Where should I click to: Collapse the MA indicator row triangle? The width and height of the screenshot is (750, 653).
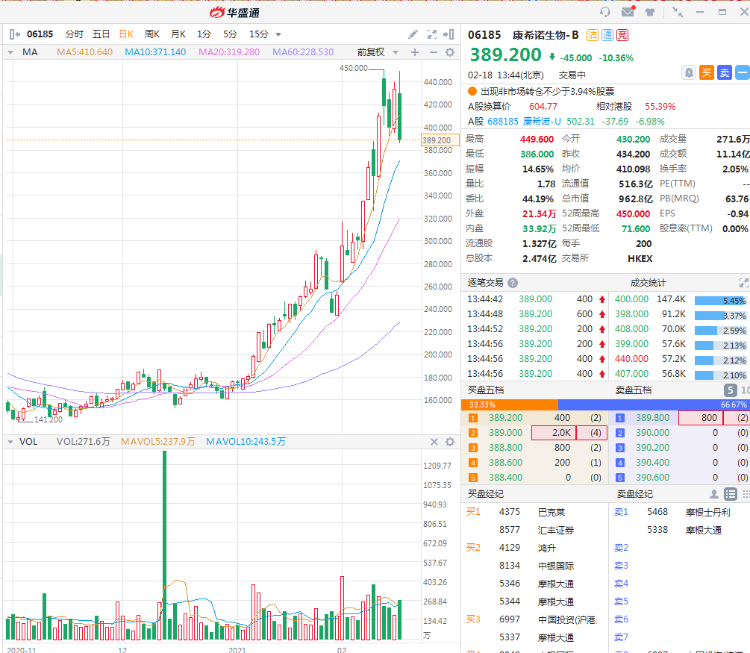(11, 52)
